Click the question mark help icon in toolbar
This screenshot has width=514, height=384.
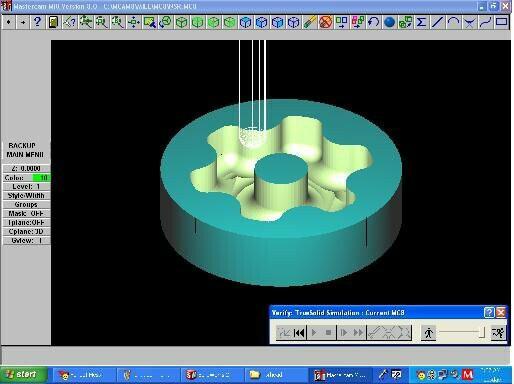click(37, 22)
